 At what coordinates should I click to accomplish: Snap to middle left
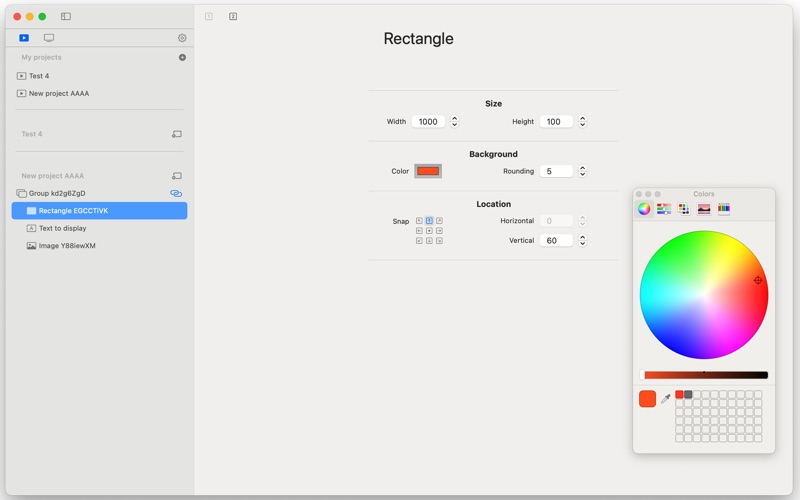click(419, 231)
